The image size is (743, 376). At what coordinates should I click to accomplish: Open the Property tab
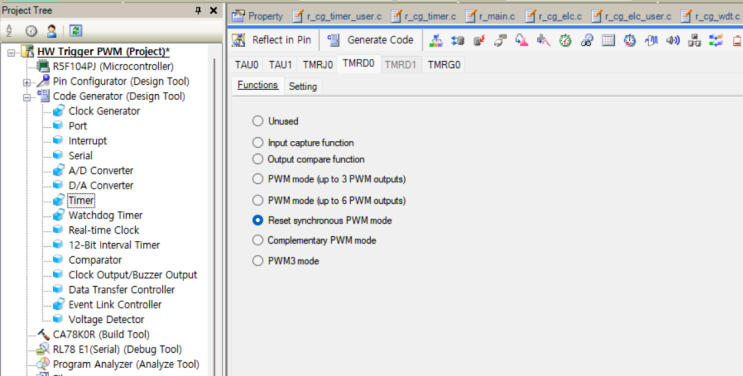coord(257,16)
